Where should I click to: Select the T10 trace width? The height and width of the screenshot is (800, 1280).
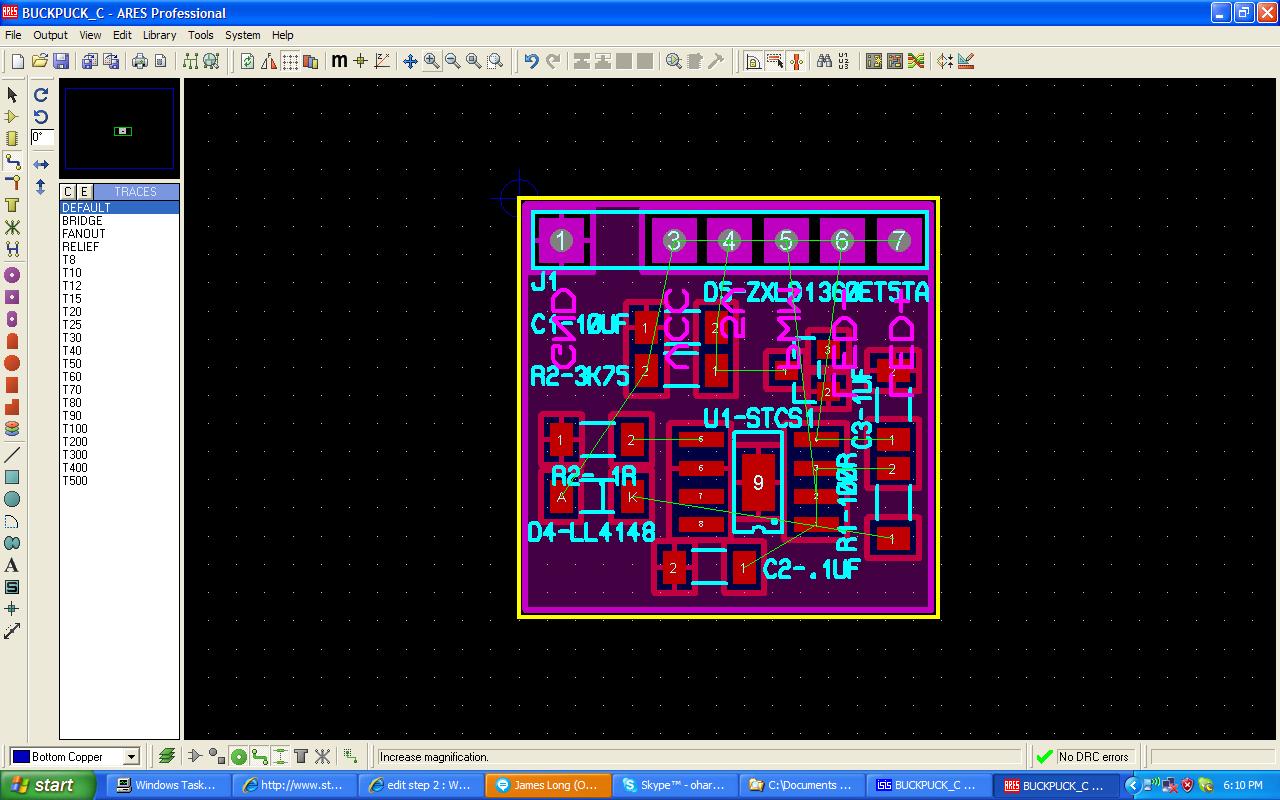point(119,273)
